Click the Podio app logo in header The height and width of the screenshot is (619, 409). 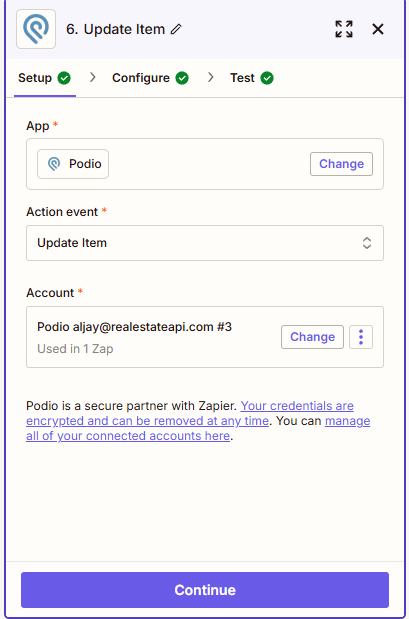pyautogui.click(x=36, y=29)
